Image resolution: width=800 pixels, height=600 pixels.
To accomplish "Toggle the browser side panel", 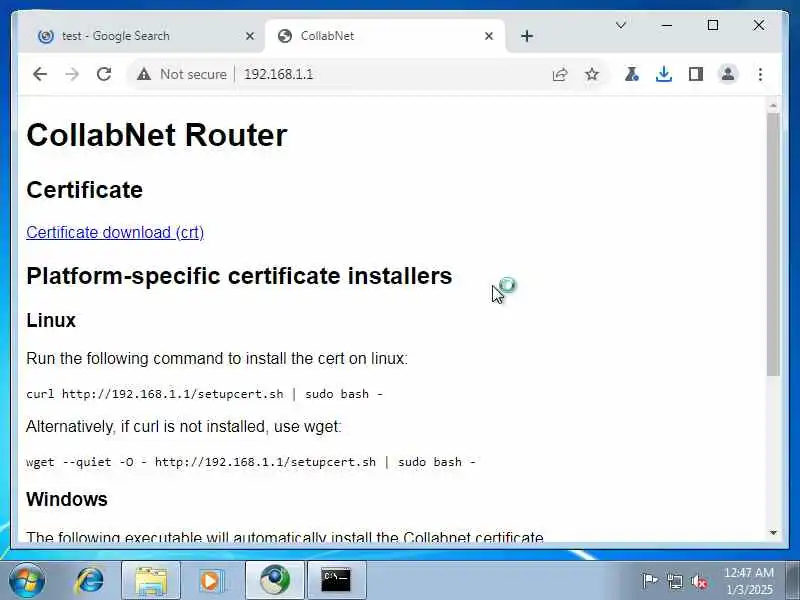I will coord(696,74).
